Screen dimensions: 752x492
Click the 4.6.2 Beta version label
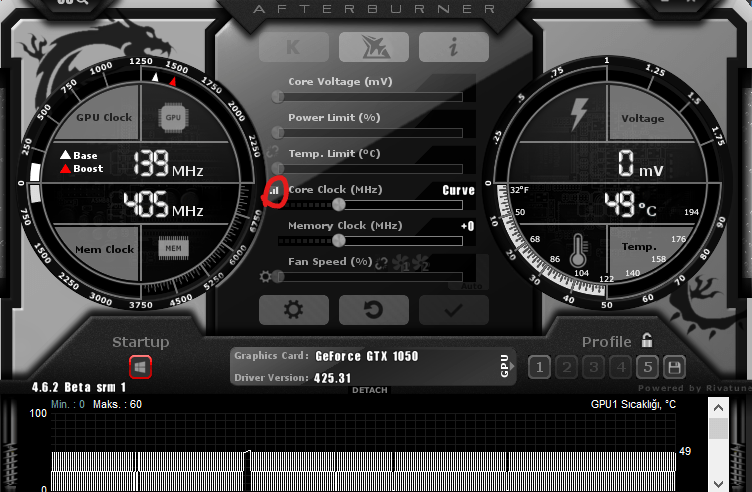79,387
